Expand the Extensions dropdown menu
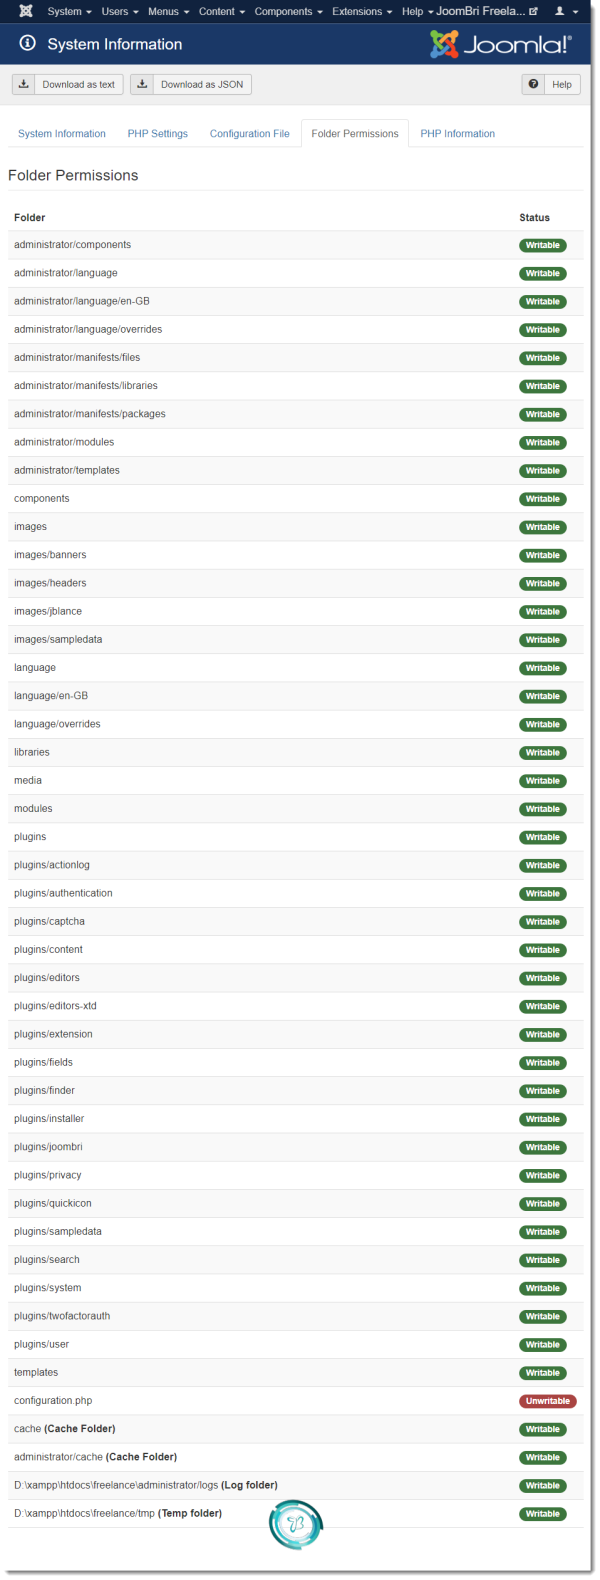 pos(362,12)
